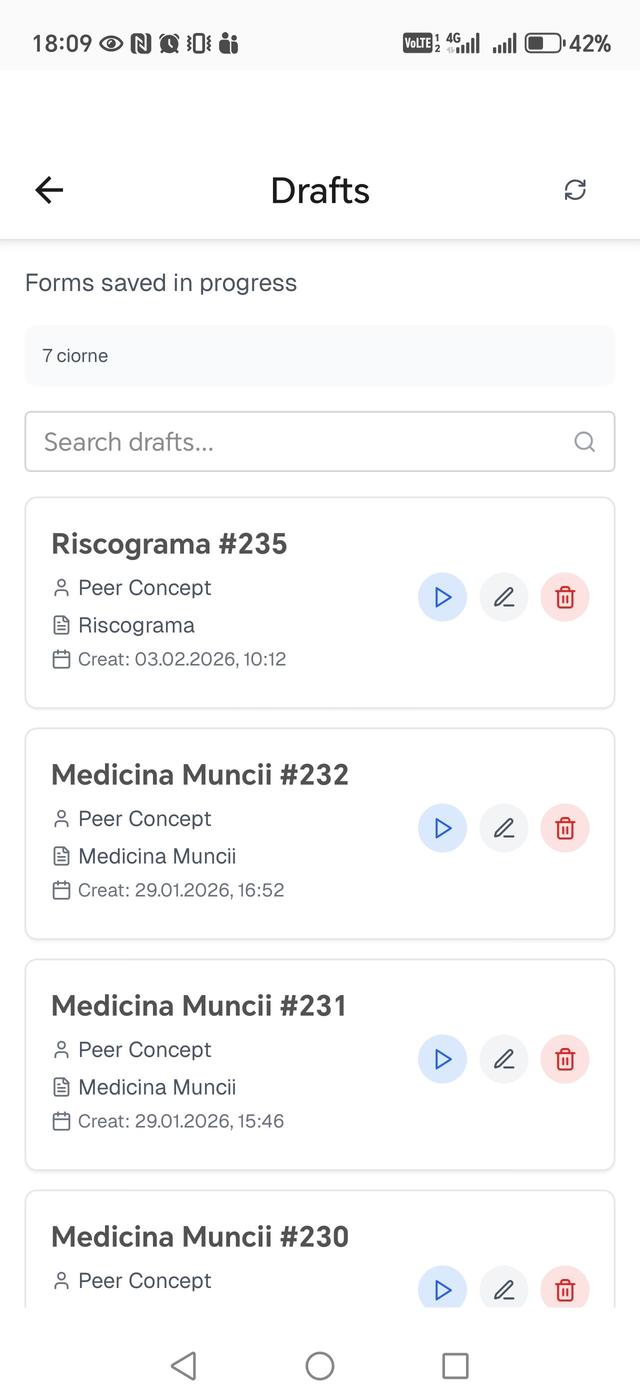Open edit for Medicina Muncii #230

[x=504, y=1290]
